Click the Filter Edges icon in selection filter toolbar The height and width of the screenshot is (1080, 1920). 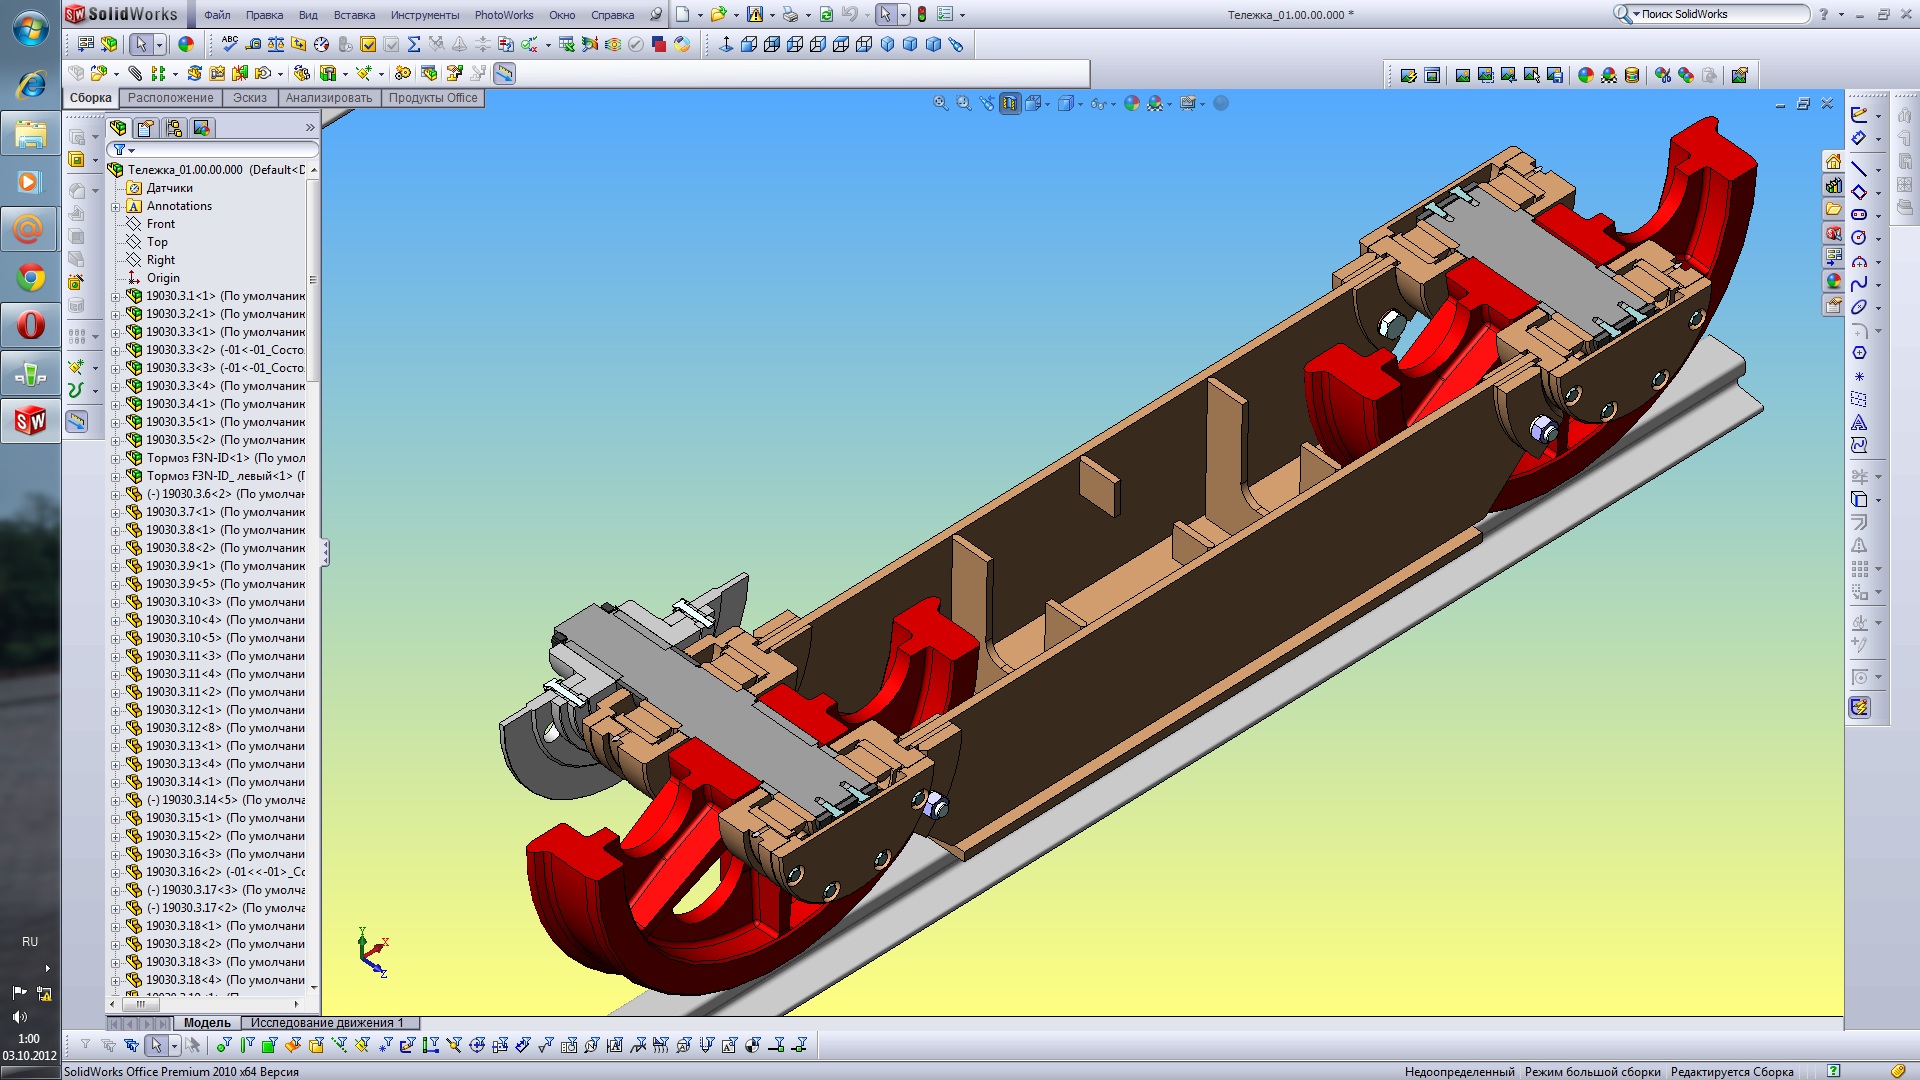(x=246, y=1046)
